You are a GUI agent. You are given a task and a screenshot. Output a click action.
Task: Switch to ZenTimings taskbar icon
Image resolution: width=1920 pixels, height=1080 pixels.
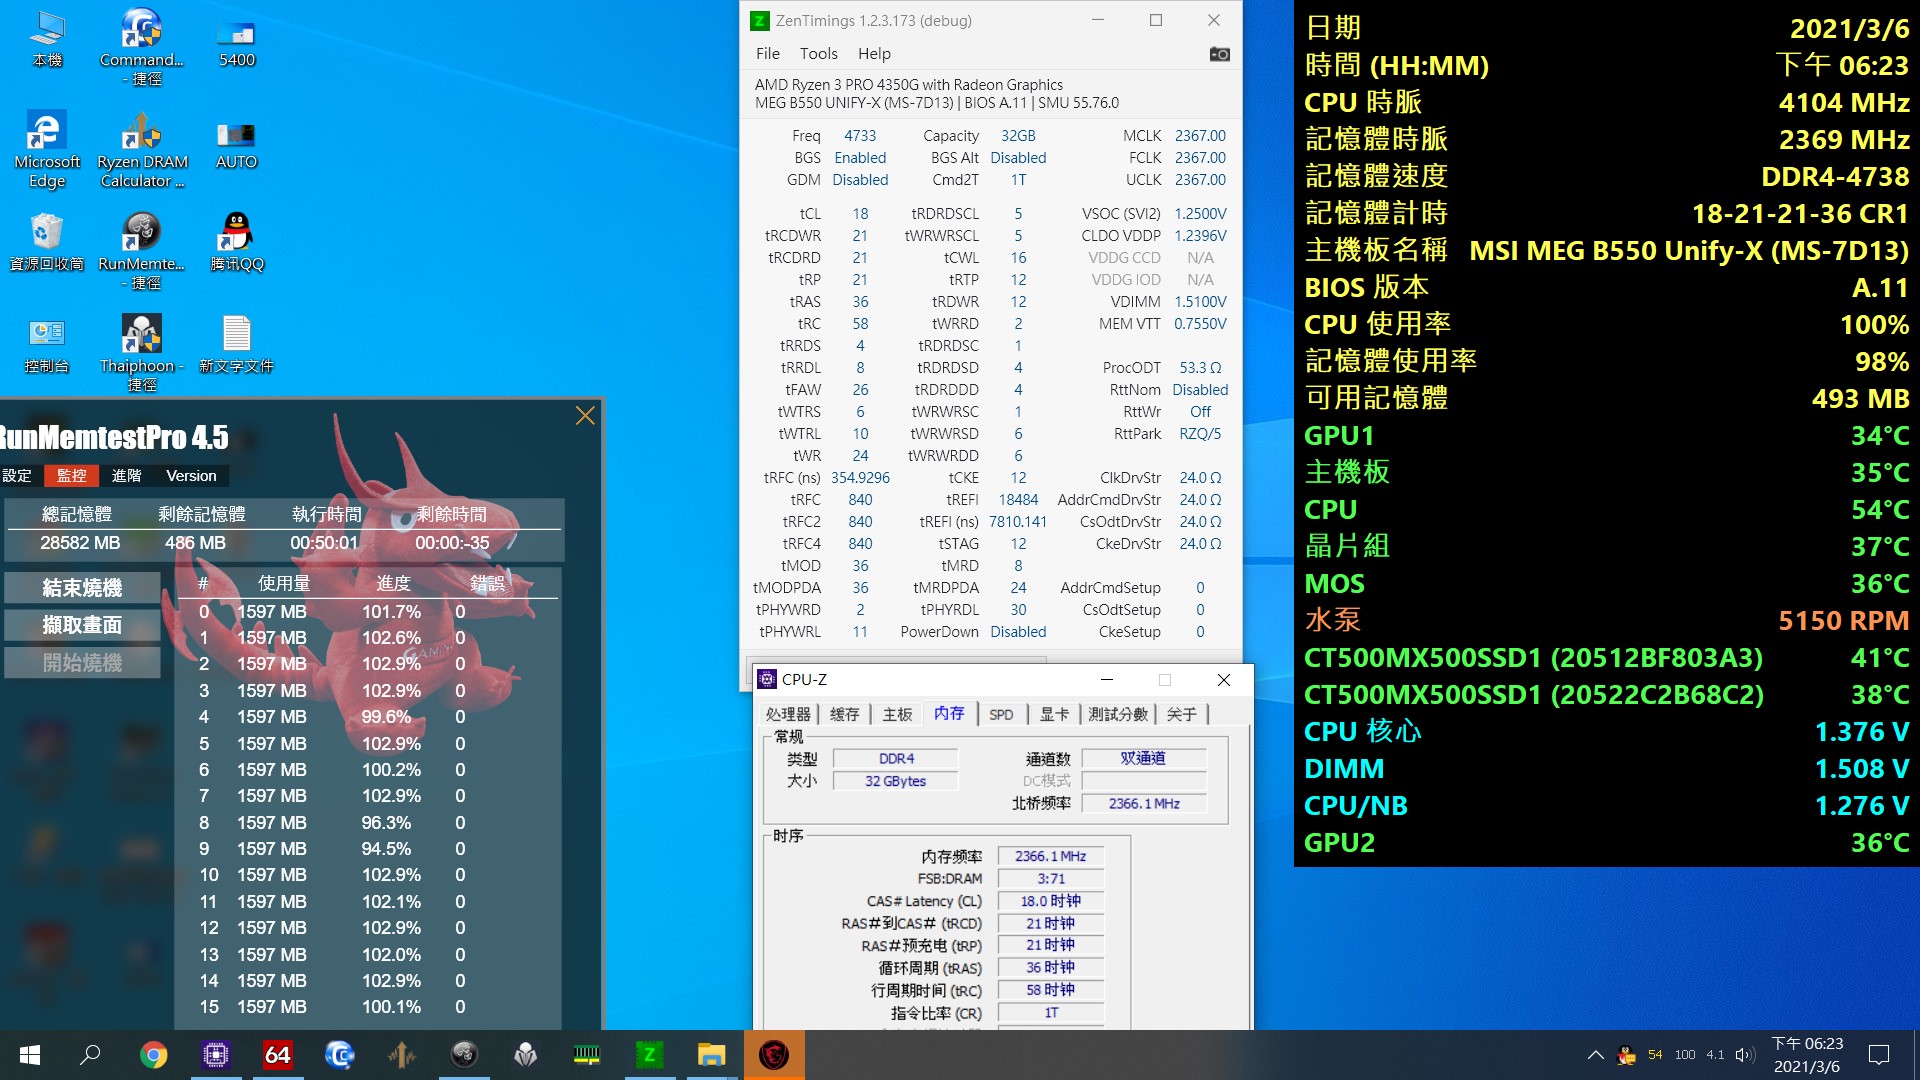click(x=649, y=1055)
